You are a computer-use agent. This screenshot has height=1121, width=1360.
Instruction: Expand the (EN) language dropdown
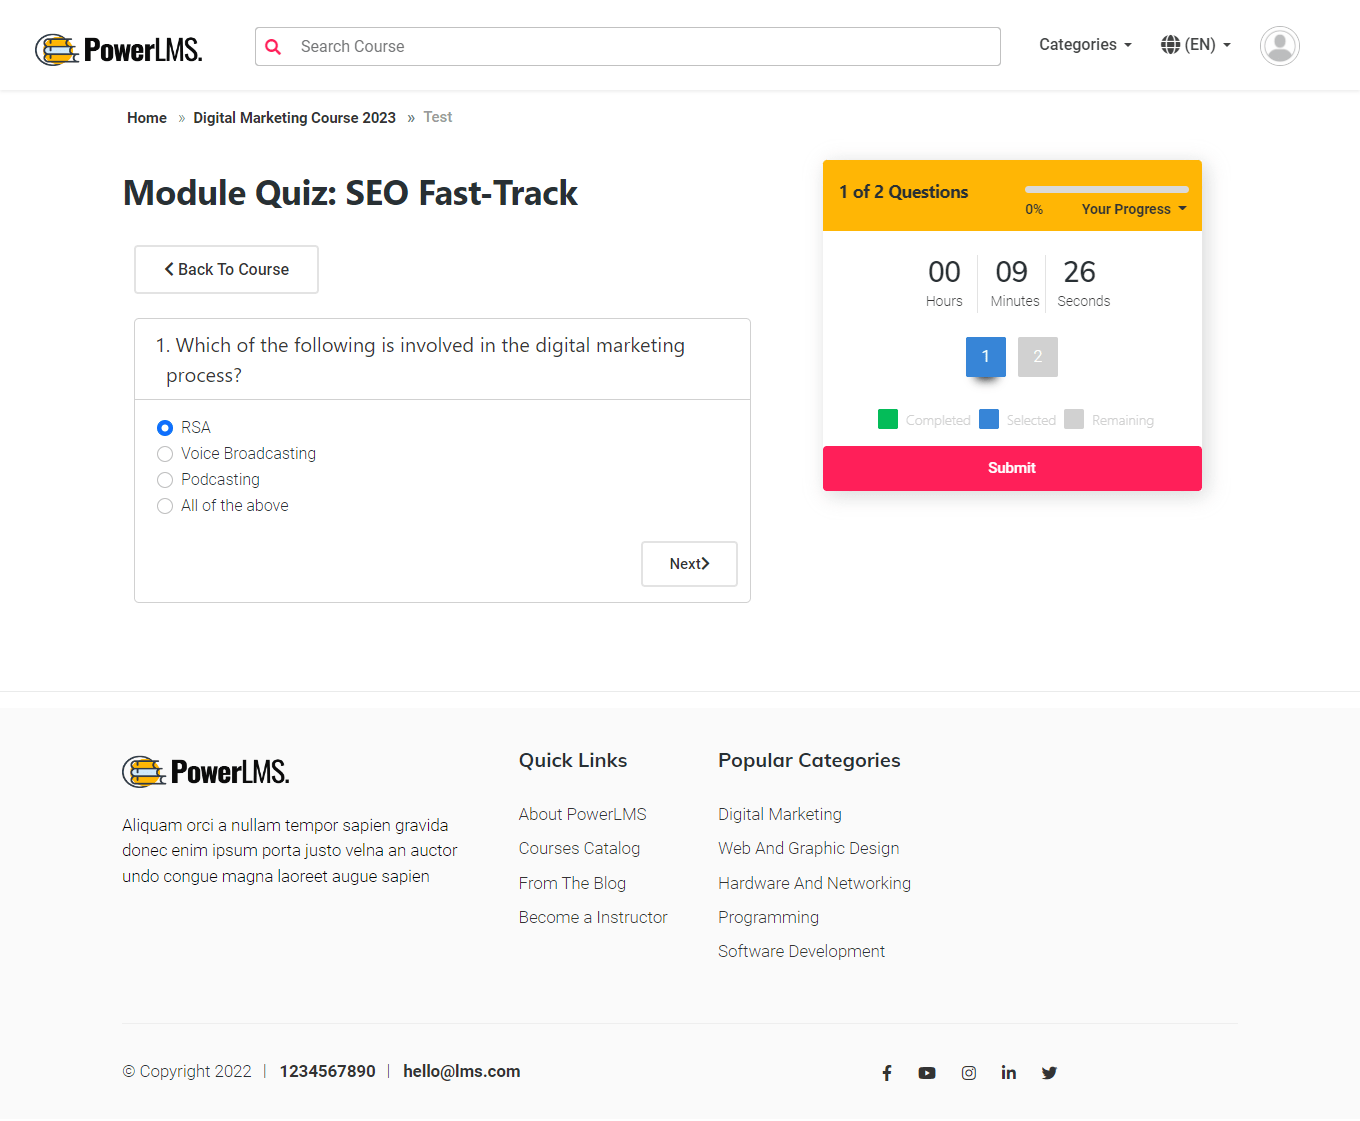pos(1196,44)
